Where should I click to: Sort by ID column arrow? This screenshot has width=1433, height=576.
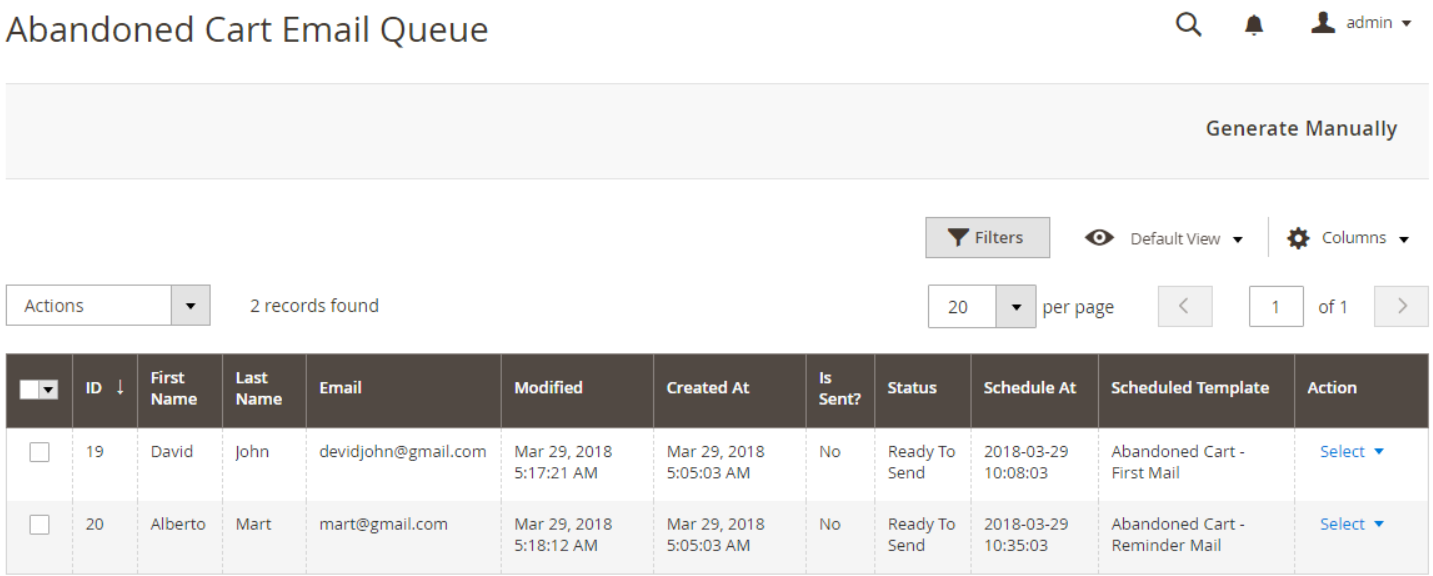click(120, 388)
